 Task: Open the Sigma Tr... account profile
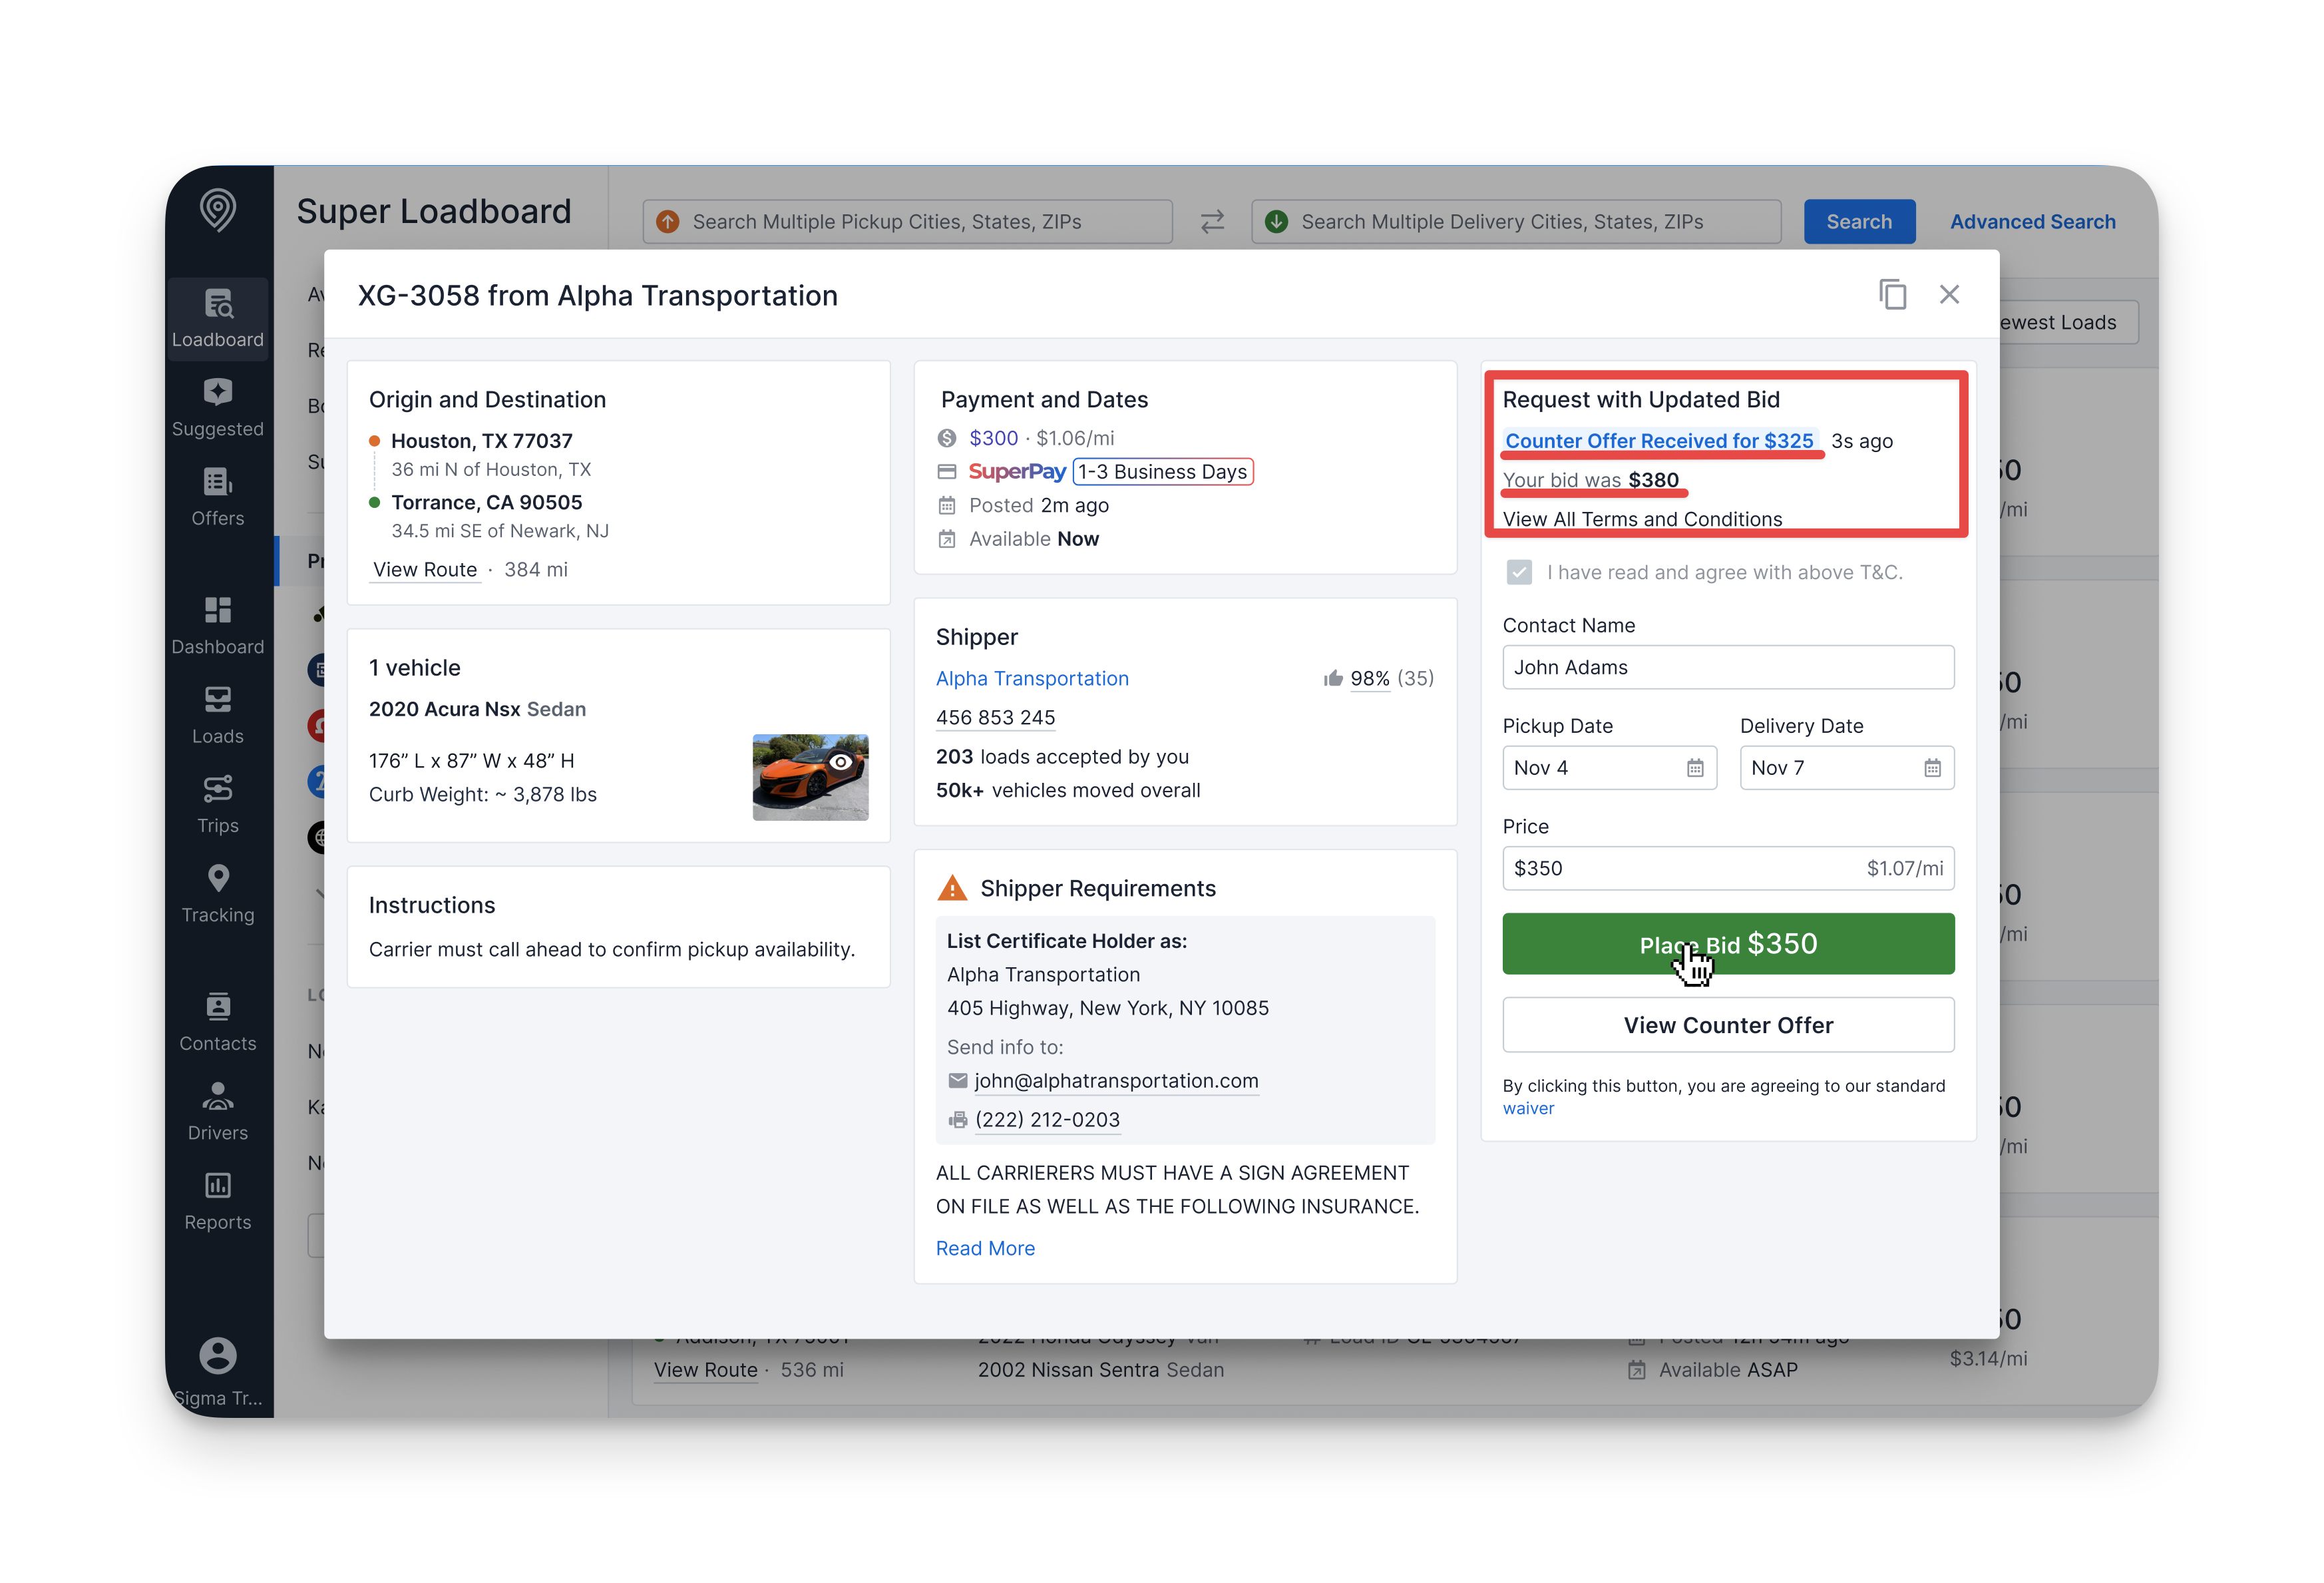tap(218, 1372)
